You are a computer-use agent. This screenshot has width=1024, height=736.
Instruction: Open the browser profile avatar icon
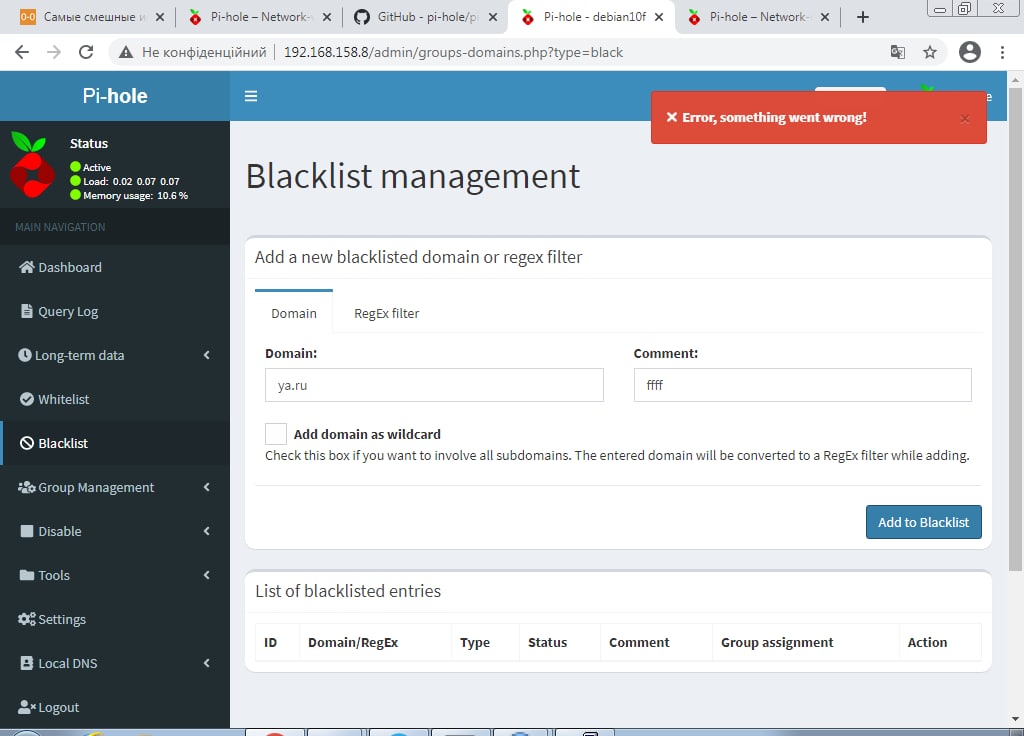click(x=970, y=52)
